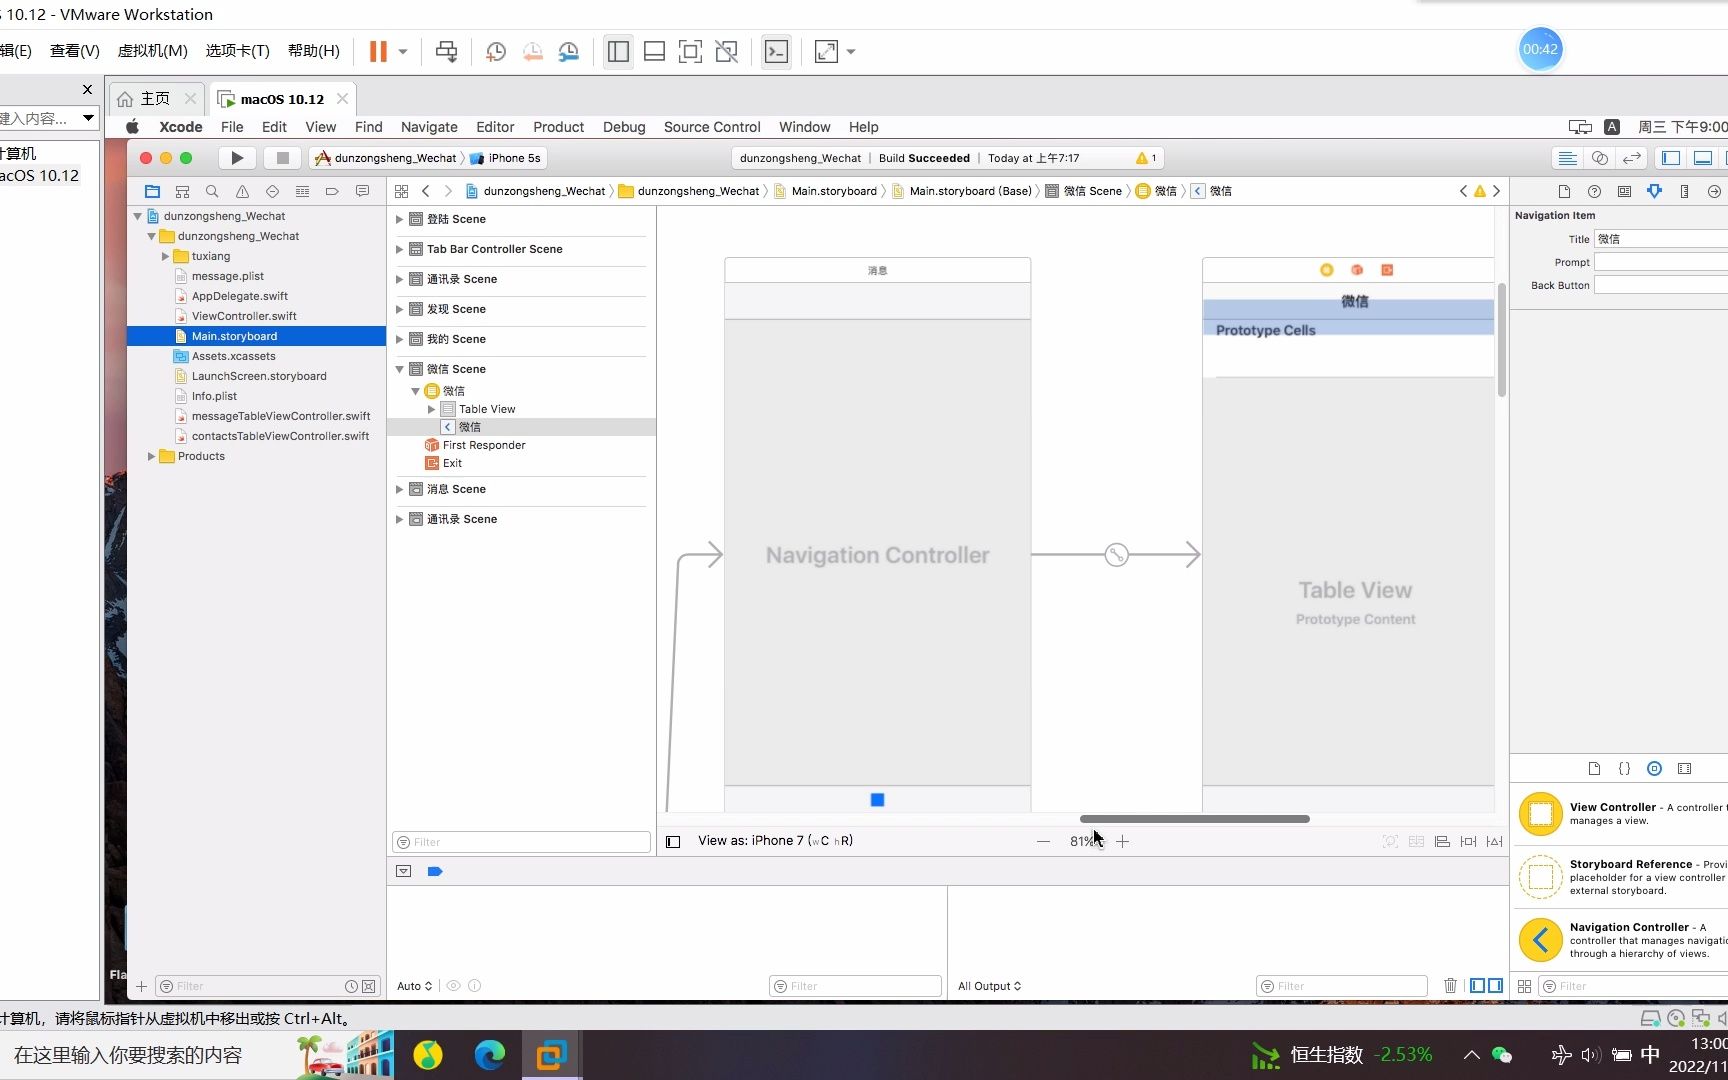Show the Connections inspector
This screenshot has width=1728, height=1080.
[1714, 191]
